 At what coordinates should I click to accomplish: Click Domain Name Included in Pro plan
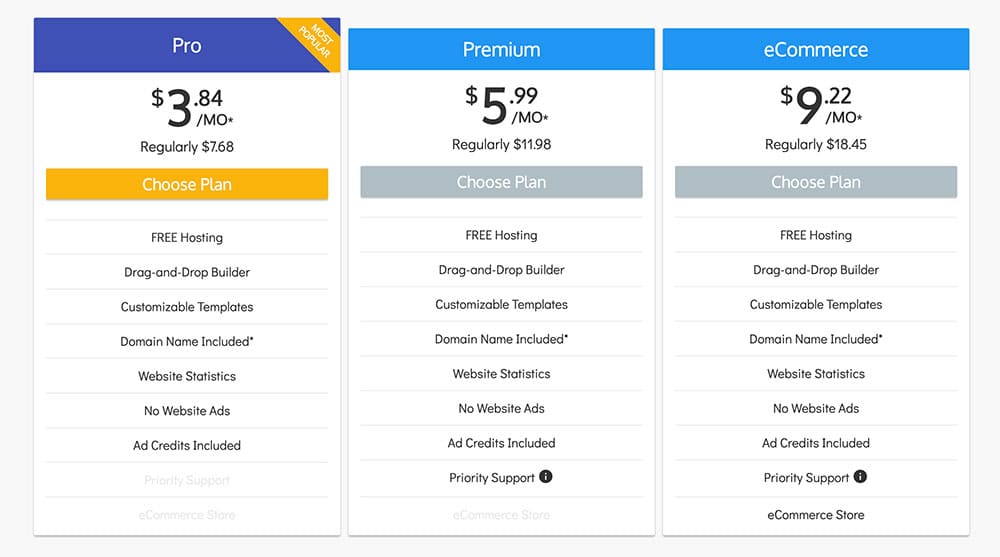tap(187, 341)
